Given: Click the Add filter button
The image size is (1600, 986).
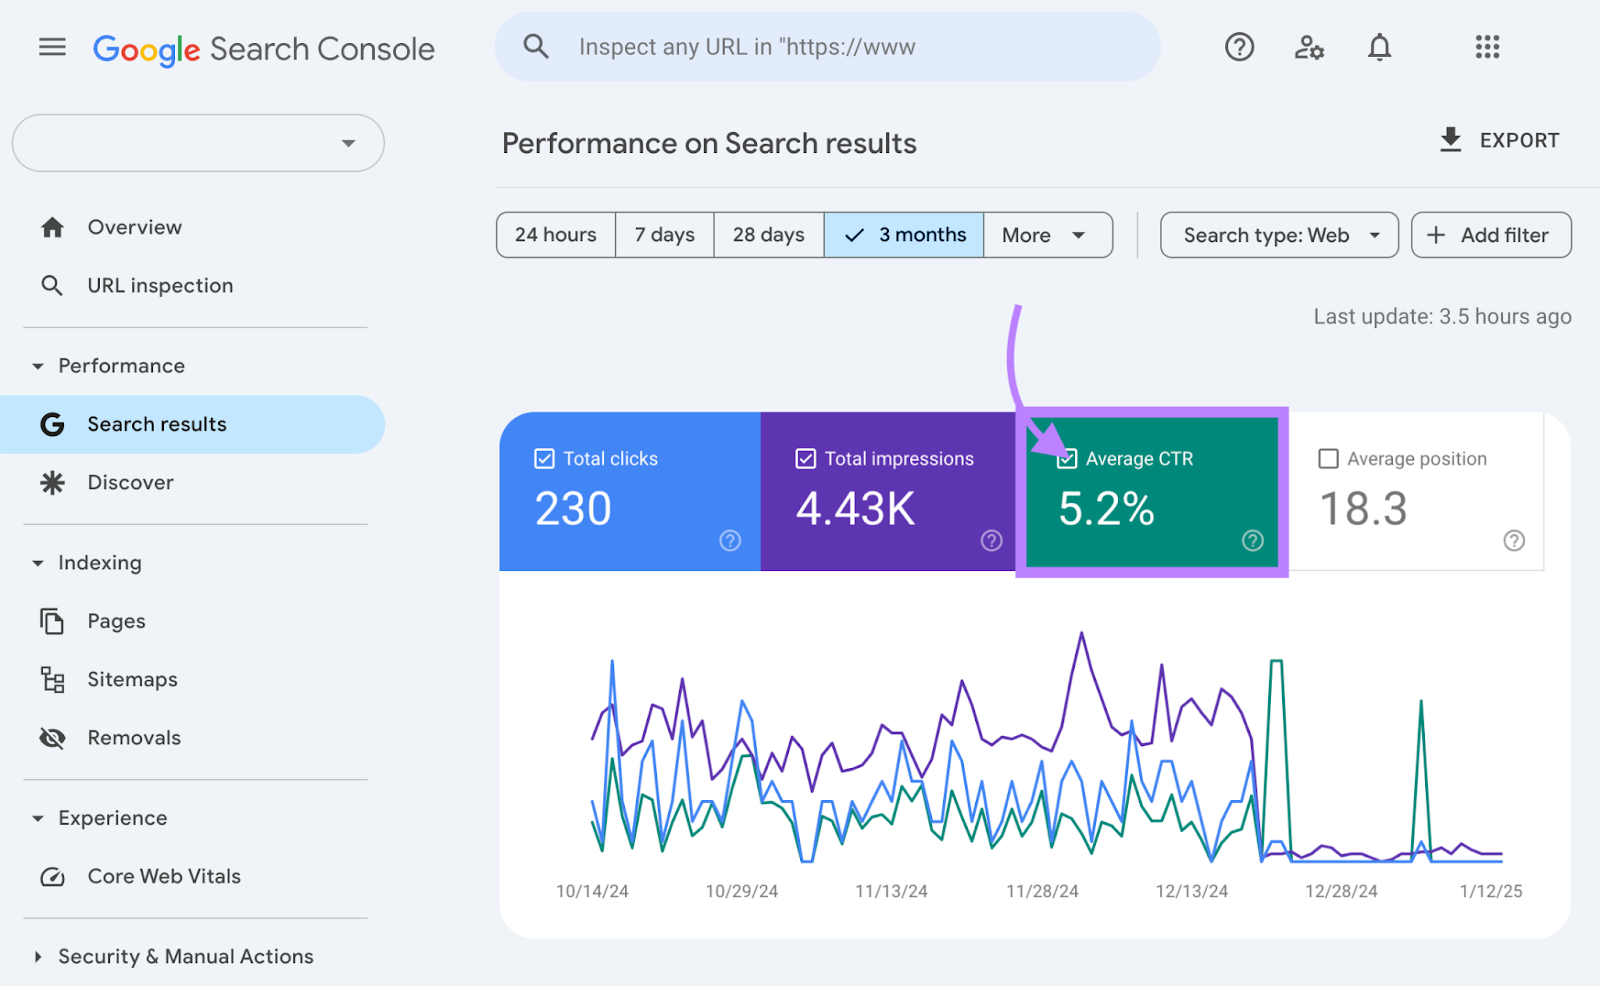Looking at the screenshot, I should (1490, 235).
